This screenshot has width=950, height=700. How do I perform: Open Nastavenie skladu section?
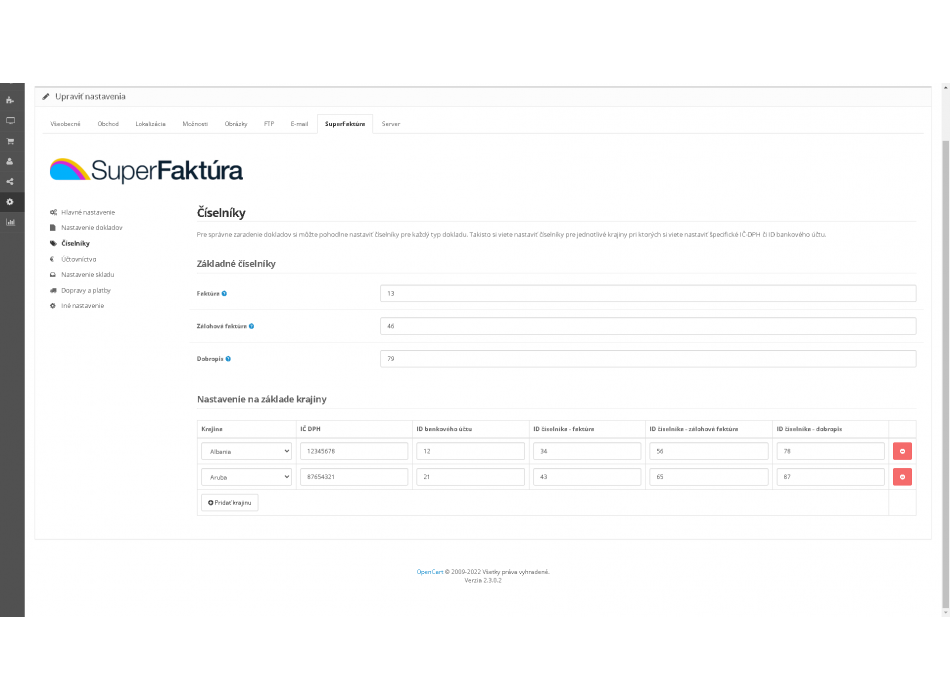(82, 275)
